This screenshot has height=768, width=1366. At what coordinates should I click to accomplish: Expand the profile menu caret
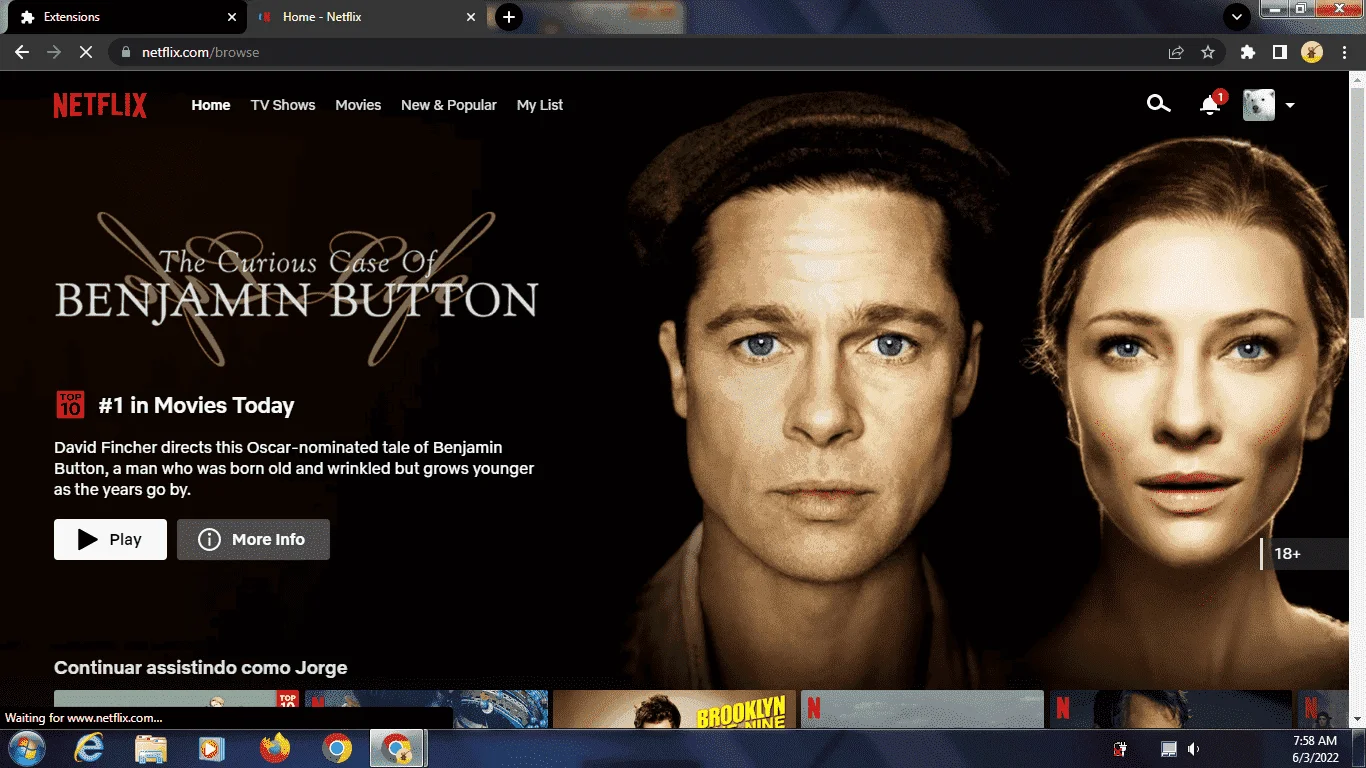(x=1290, y=105)
